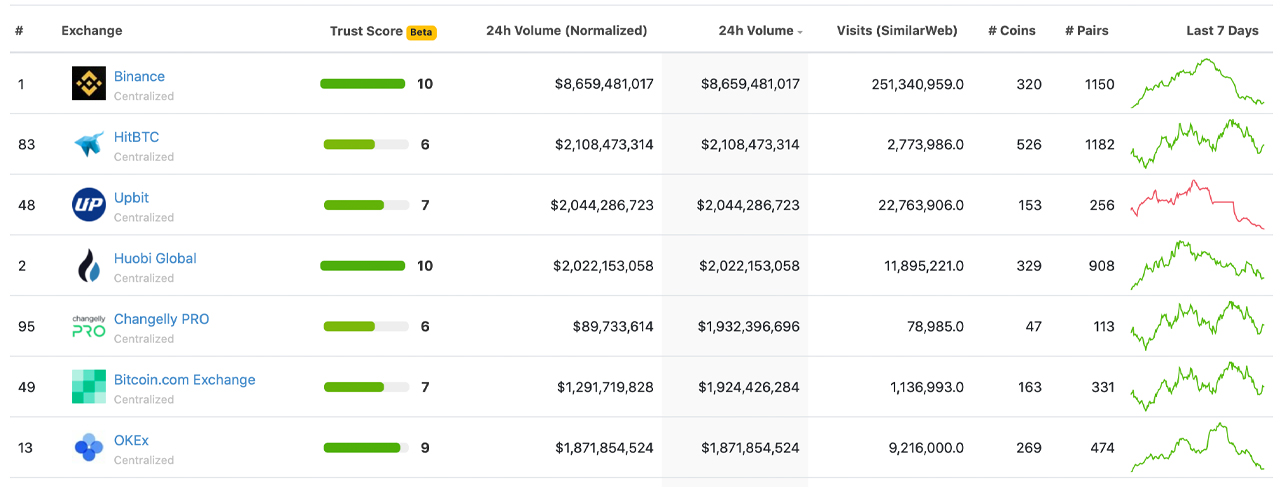The image size is (1280, 500).
Task: Open the Bitcoin.com Exchange link
Action: [x=184, y=380]
